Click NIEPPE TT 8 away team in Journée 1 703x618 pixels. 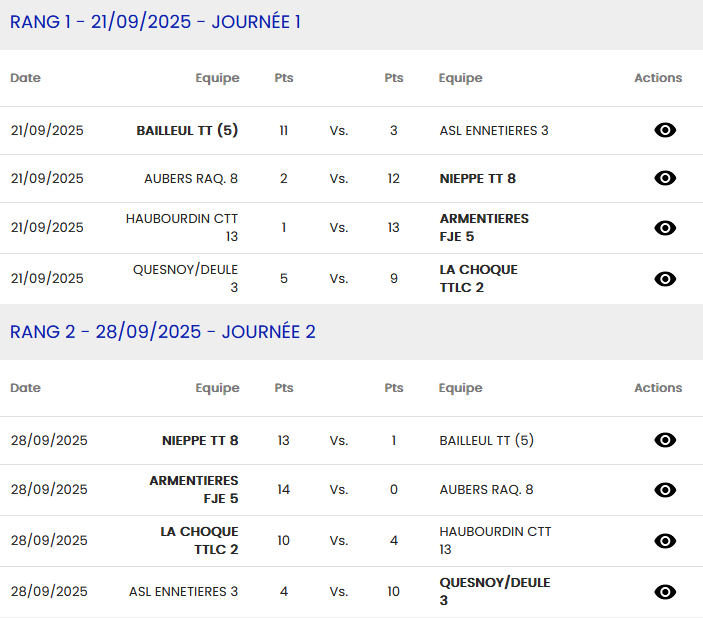click(x=478, y=179)
